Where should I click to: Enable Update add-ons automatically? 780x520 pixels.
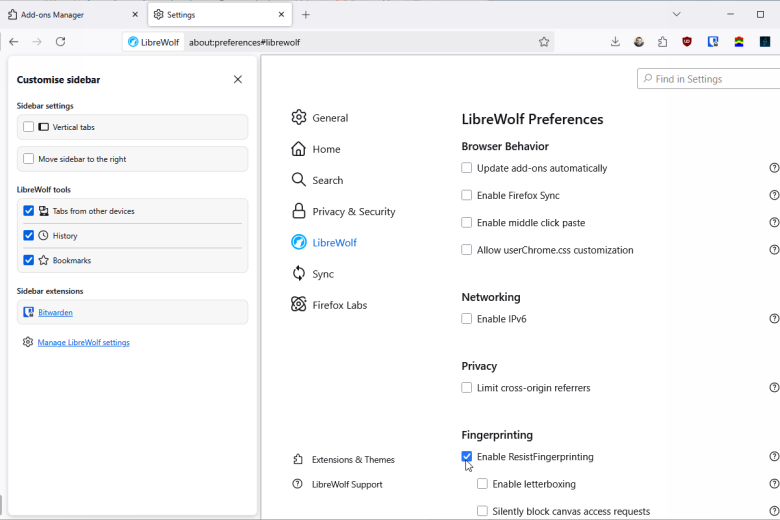[x=467, y=168]
